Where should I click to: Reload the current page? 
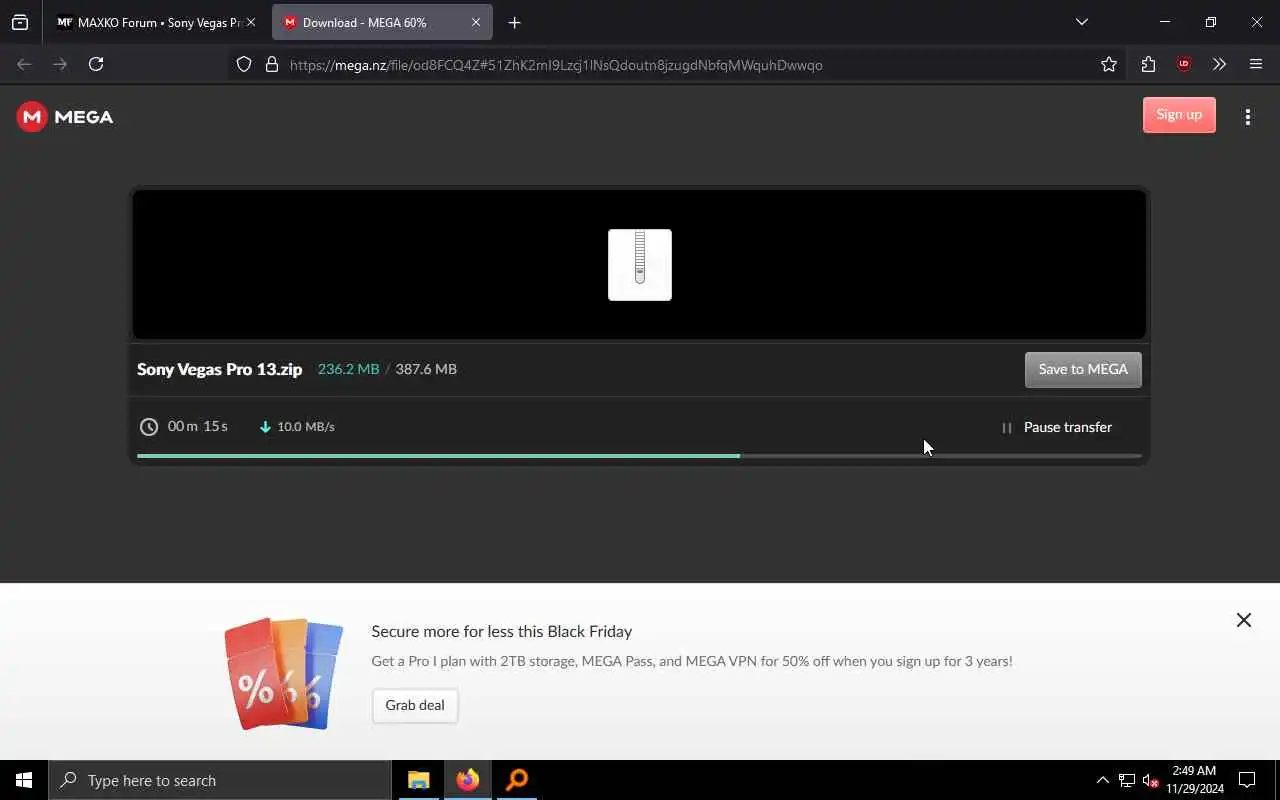coord(96,64)
